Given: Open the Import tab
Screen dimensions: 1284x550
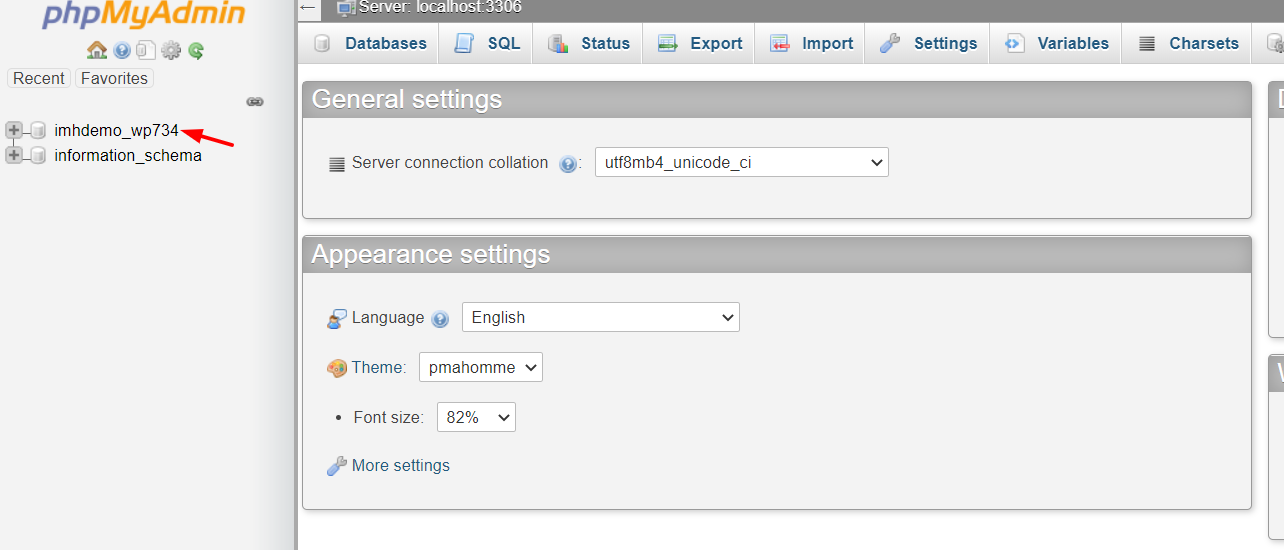Looking at the screenshot, I should click(x=811, y=43).
